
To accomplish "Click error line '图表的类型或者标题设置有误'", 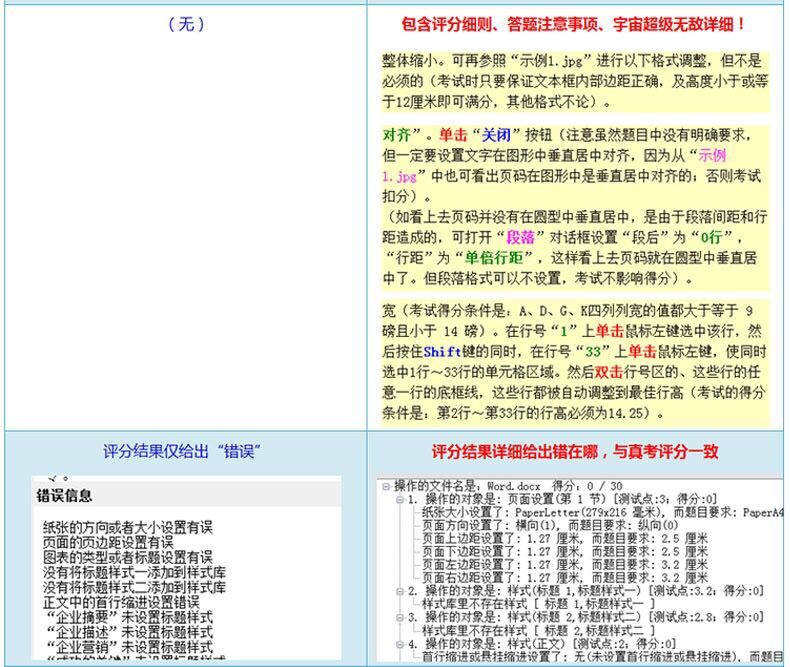I will [x=127, y=557].
